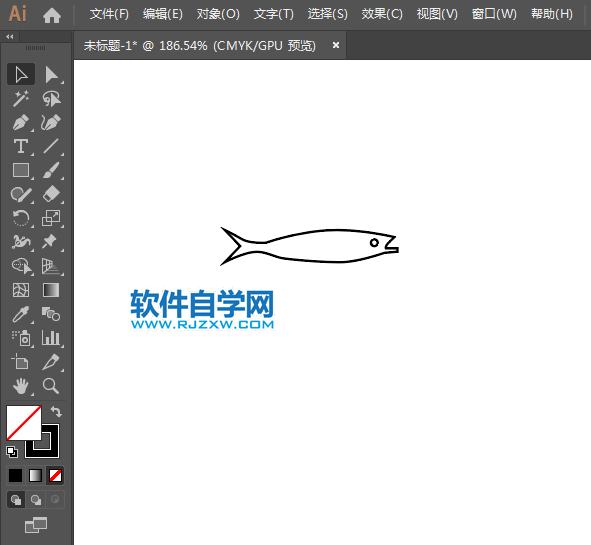
Task: Reset to default fill and stroke
Action: coord(12,452)
